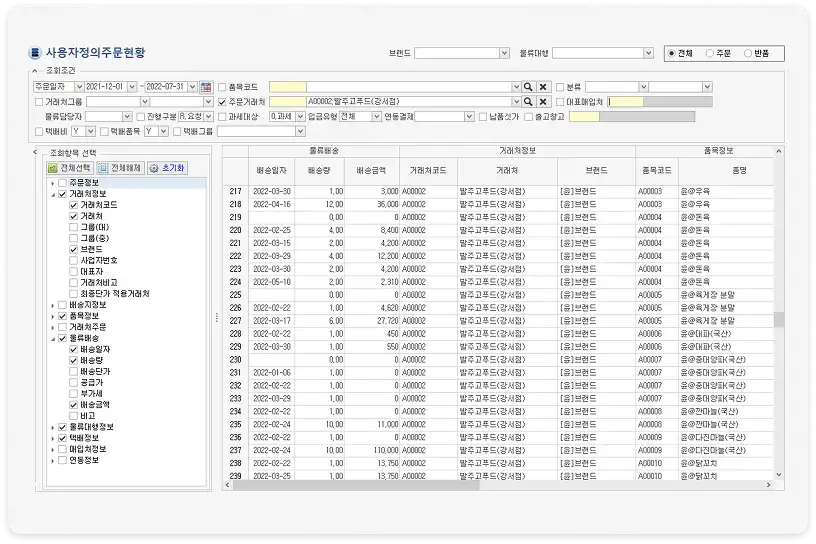Expand the 주문정보 tree node
This screenshot has width=816, height=544.
(x=53, y=183)
